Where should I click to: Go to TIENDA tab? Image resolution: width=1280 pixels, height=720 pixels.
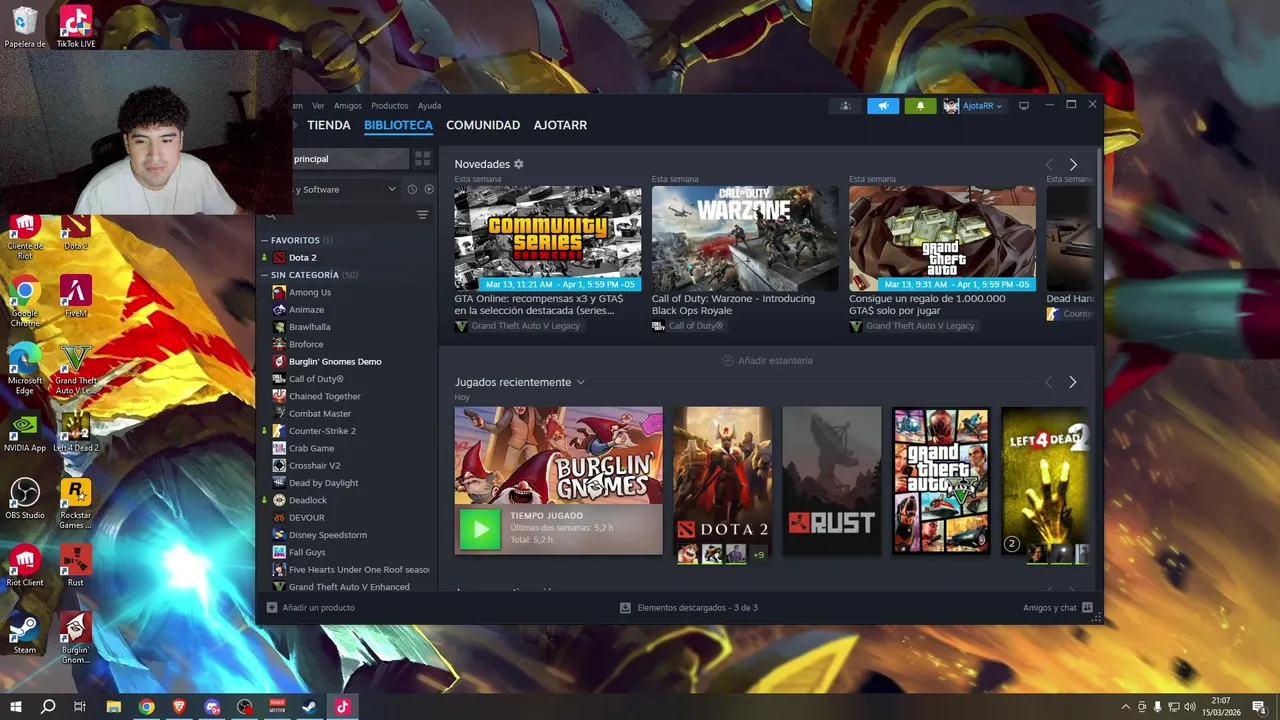329,125
